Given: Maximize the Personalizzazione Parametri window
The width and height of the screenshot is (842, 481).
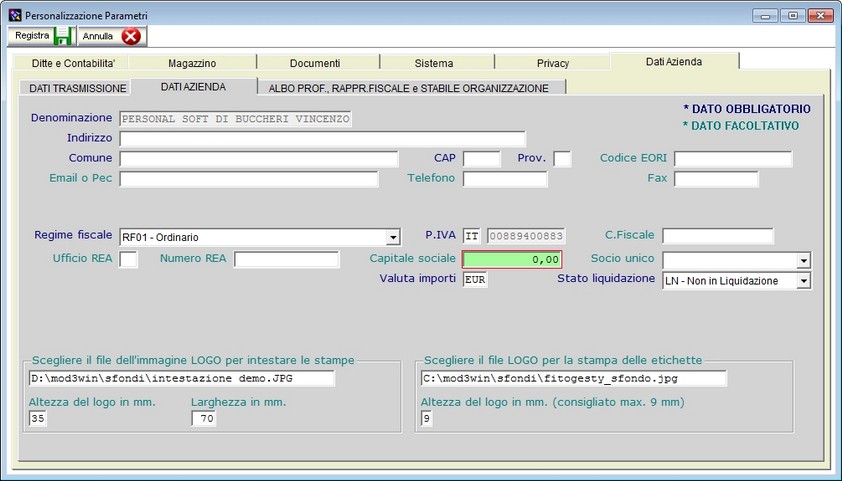Looking at the screenshot, I should pyautogui.click(x=793, y=16).
